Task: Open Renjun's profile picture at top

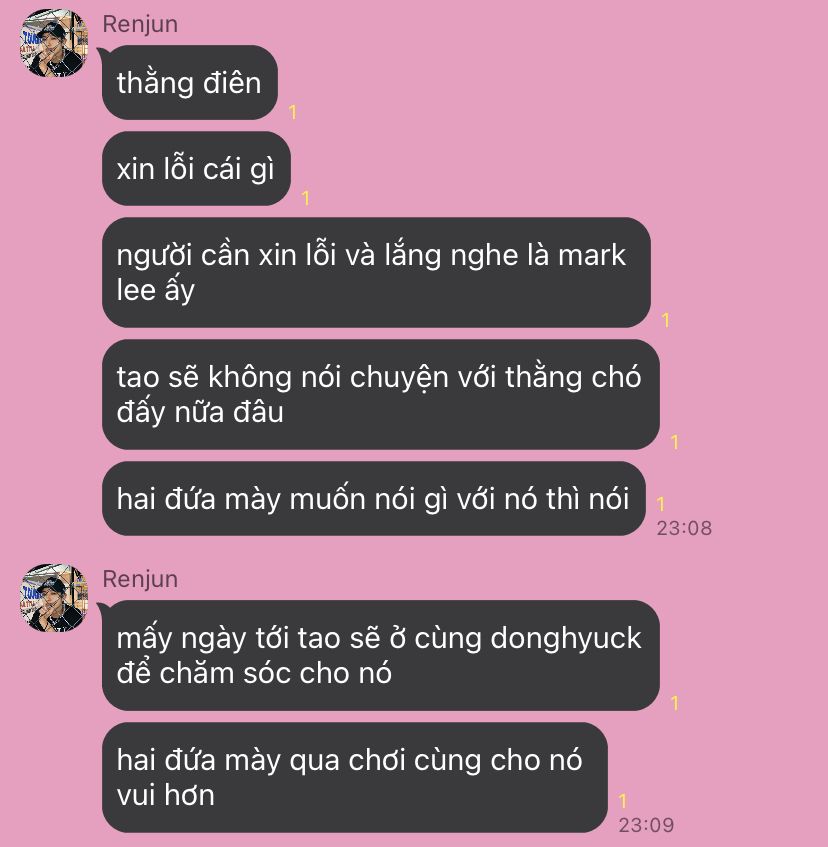Action: (53, 43)
